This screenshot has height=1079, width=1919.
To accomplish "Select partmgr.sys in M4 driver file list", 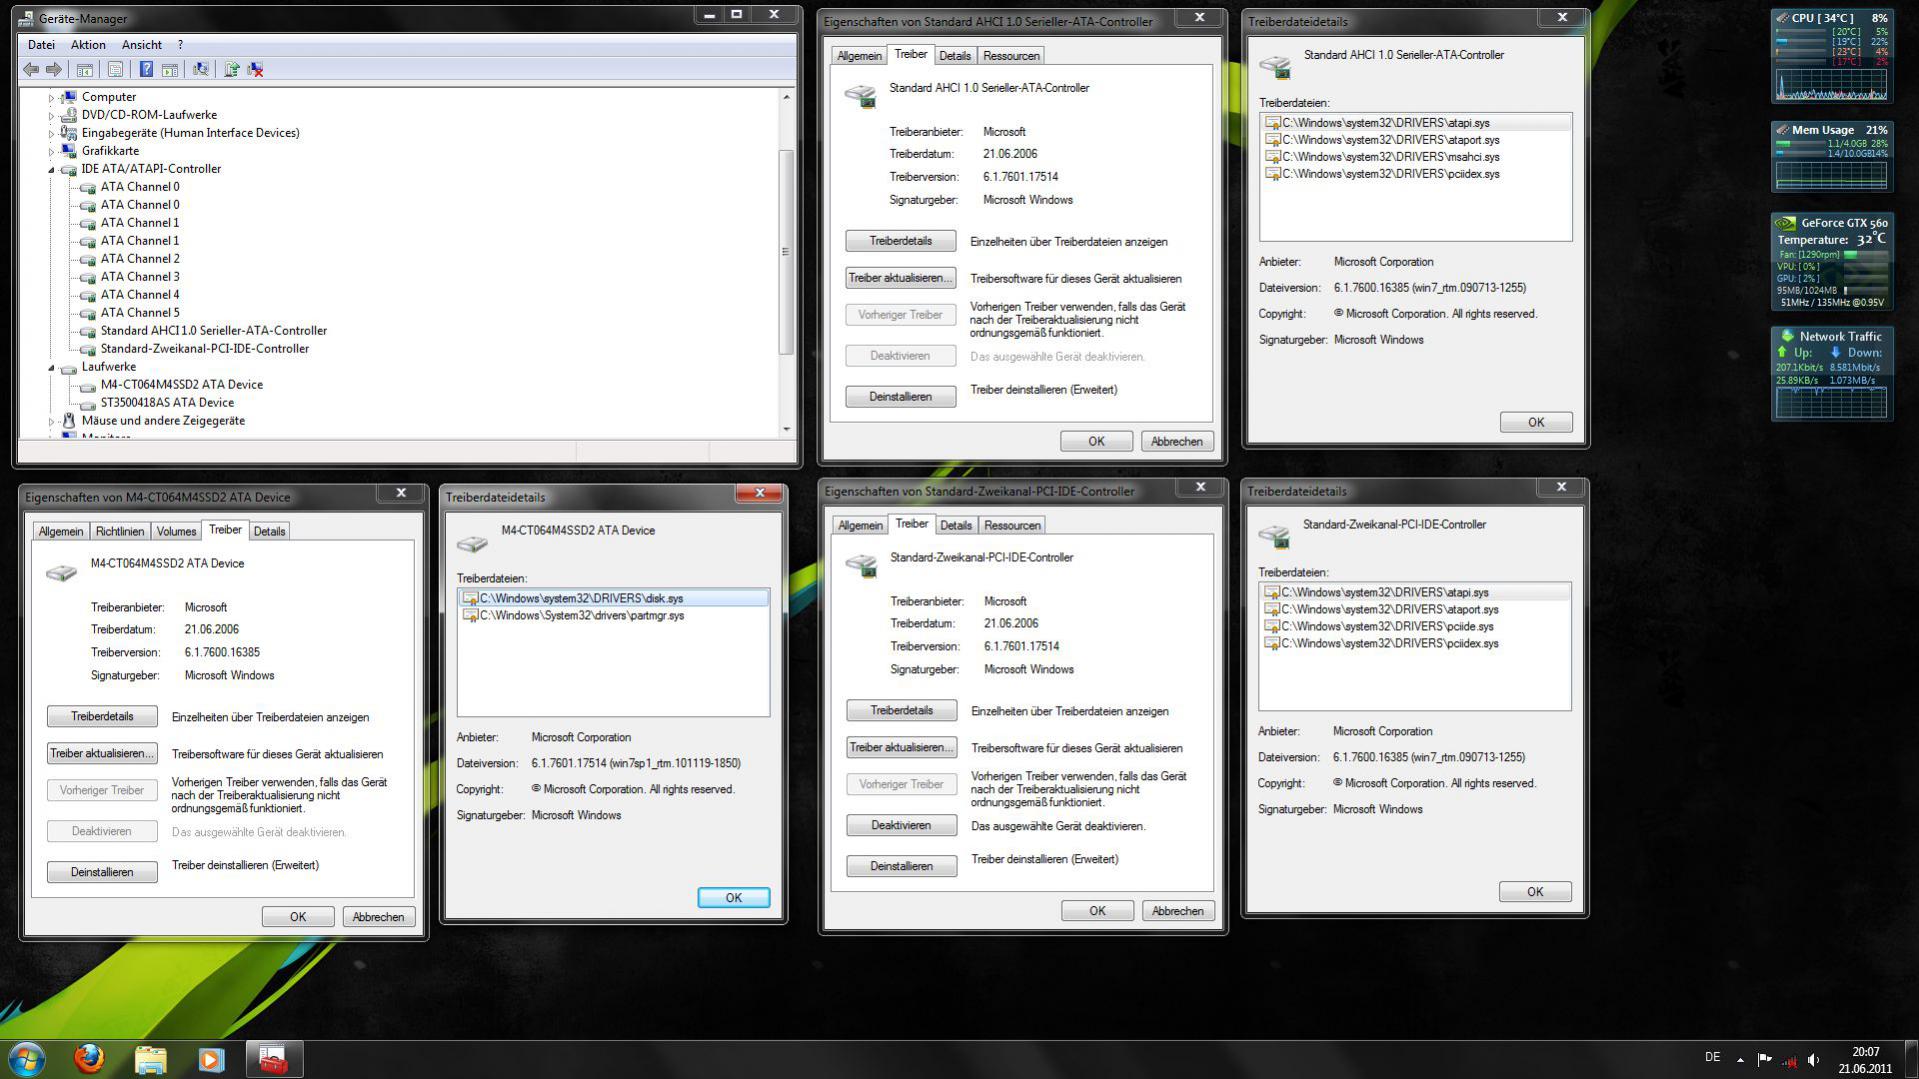I will [x=582, y=616].
